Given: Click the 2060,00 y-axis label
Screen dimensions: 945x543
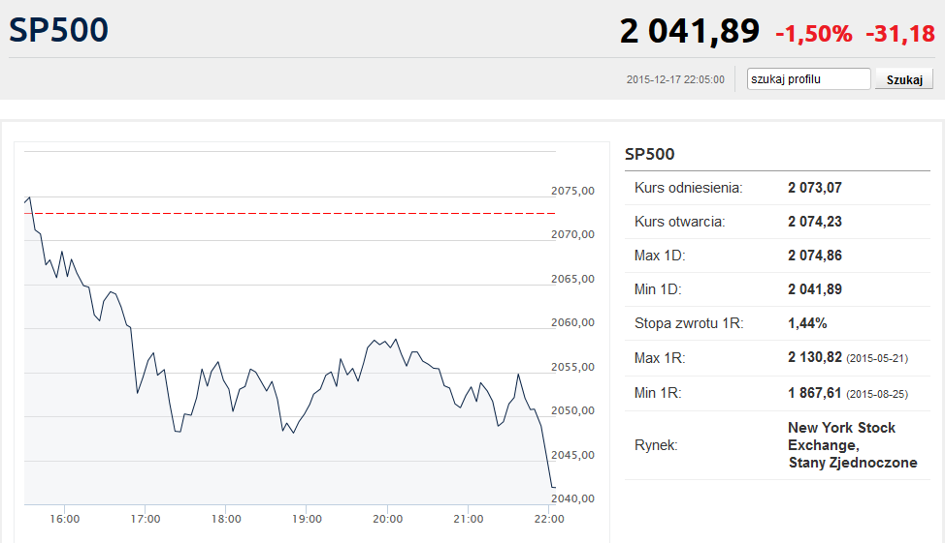Looking at the screenshot, I should click(573, 322).
